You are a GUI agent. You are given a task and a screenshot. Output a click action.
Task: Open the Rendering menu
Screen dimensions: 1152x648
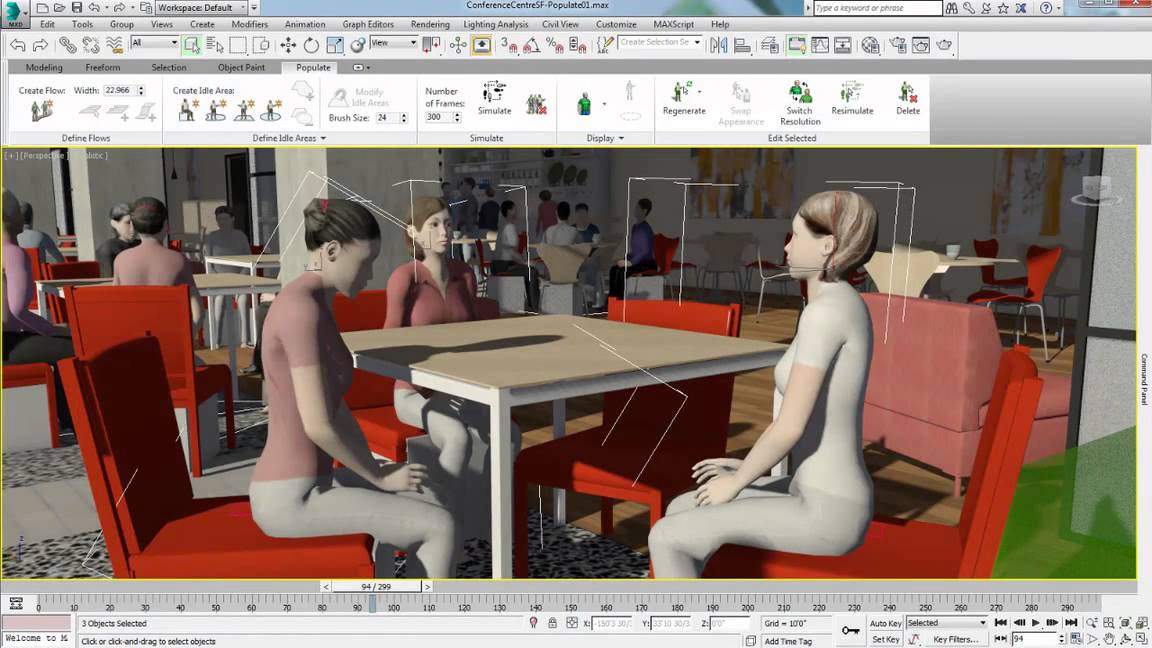click(x=430, y=24)
